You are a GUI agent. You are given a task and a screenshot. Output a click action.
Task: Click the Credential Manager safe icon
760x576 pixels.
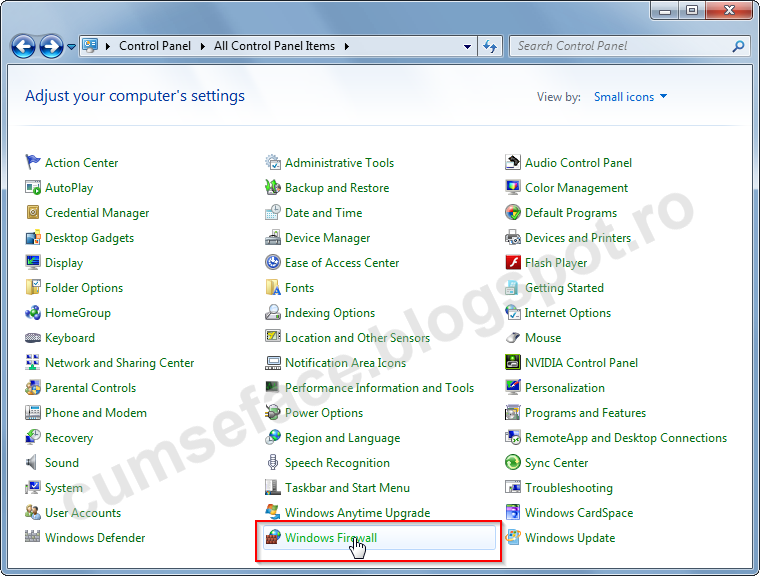pyautogui.click(x=32, y=212)
